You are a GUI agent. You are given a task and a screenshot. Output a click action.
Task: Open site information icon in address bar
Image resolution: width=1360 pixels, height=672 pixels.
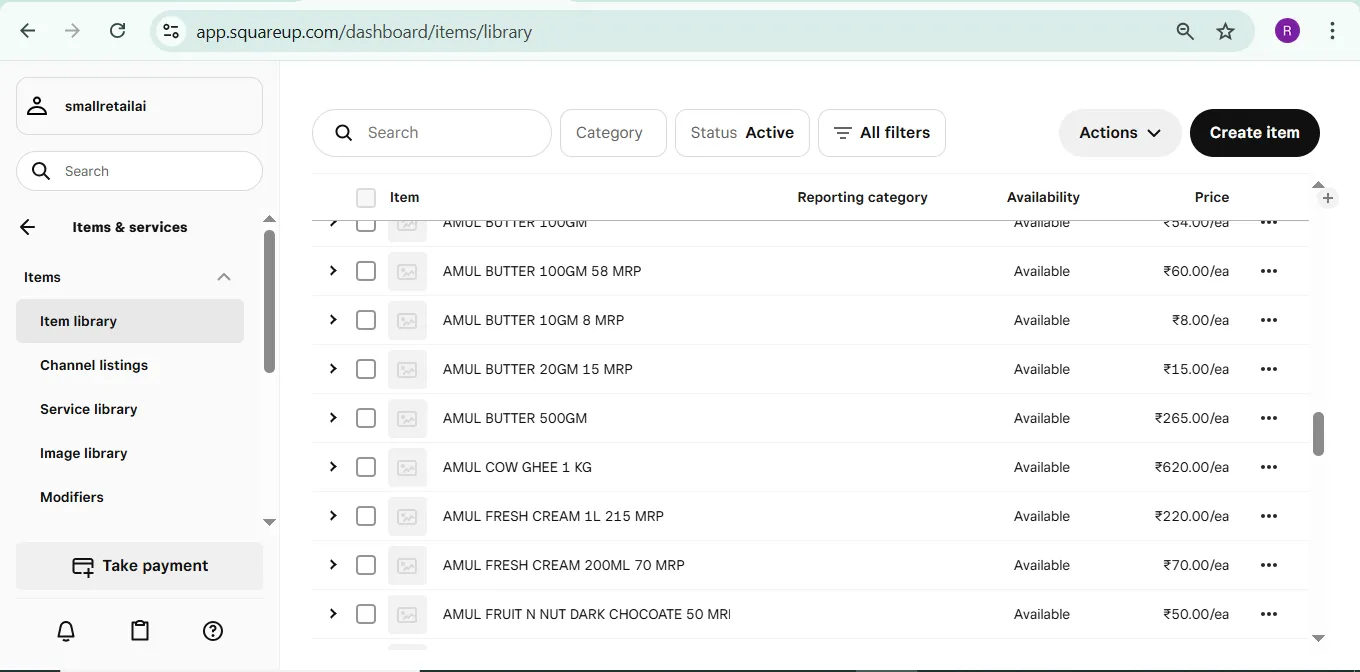(171, 31)
